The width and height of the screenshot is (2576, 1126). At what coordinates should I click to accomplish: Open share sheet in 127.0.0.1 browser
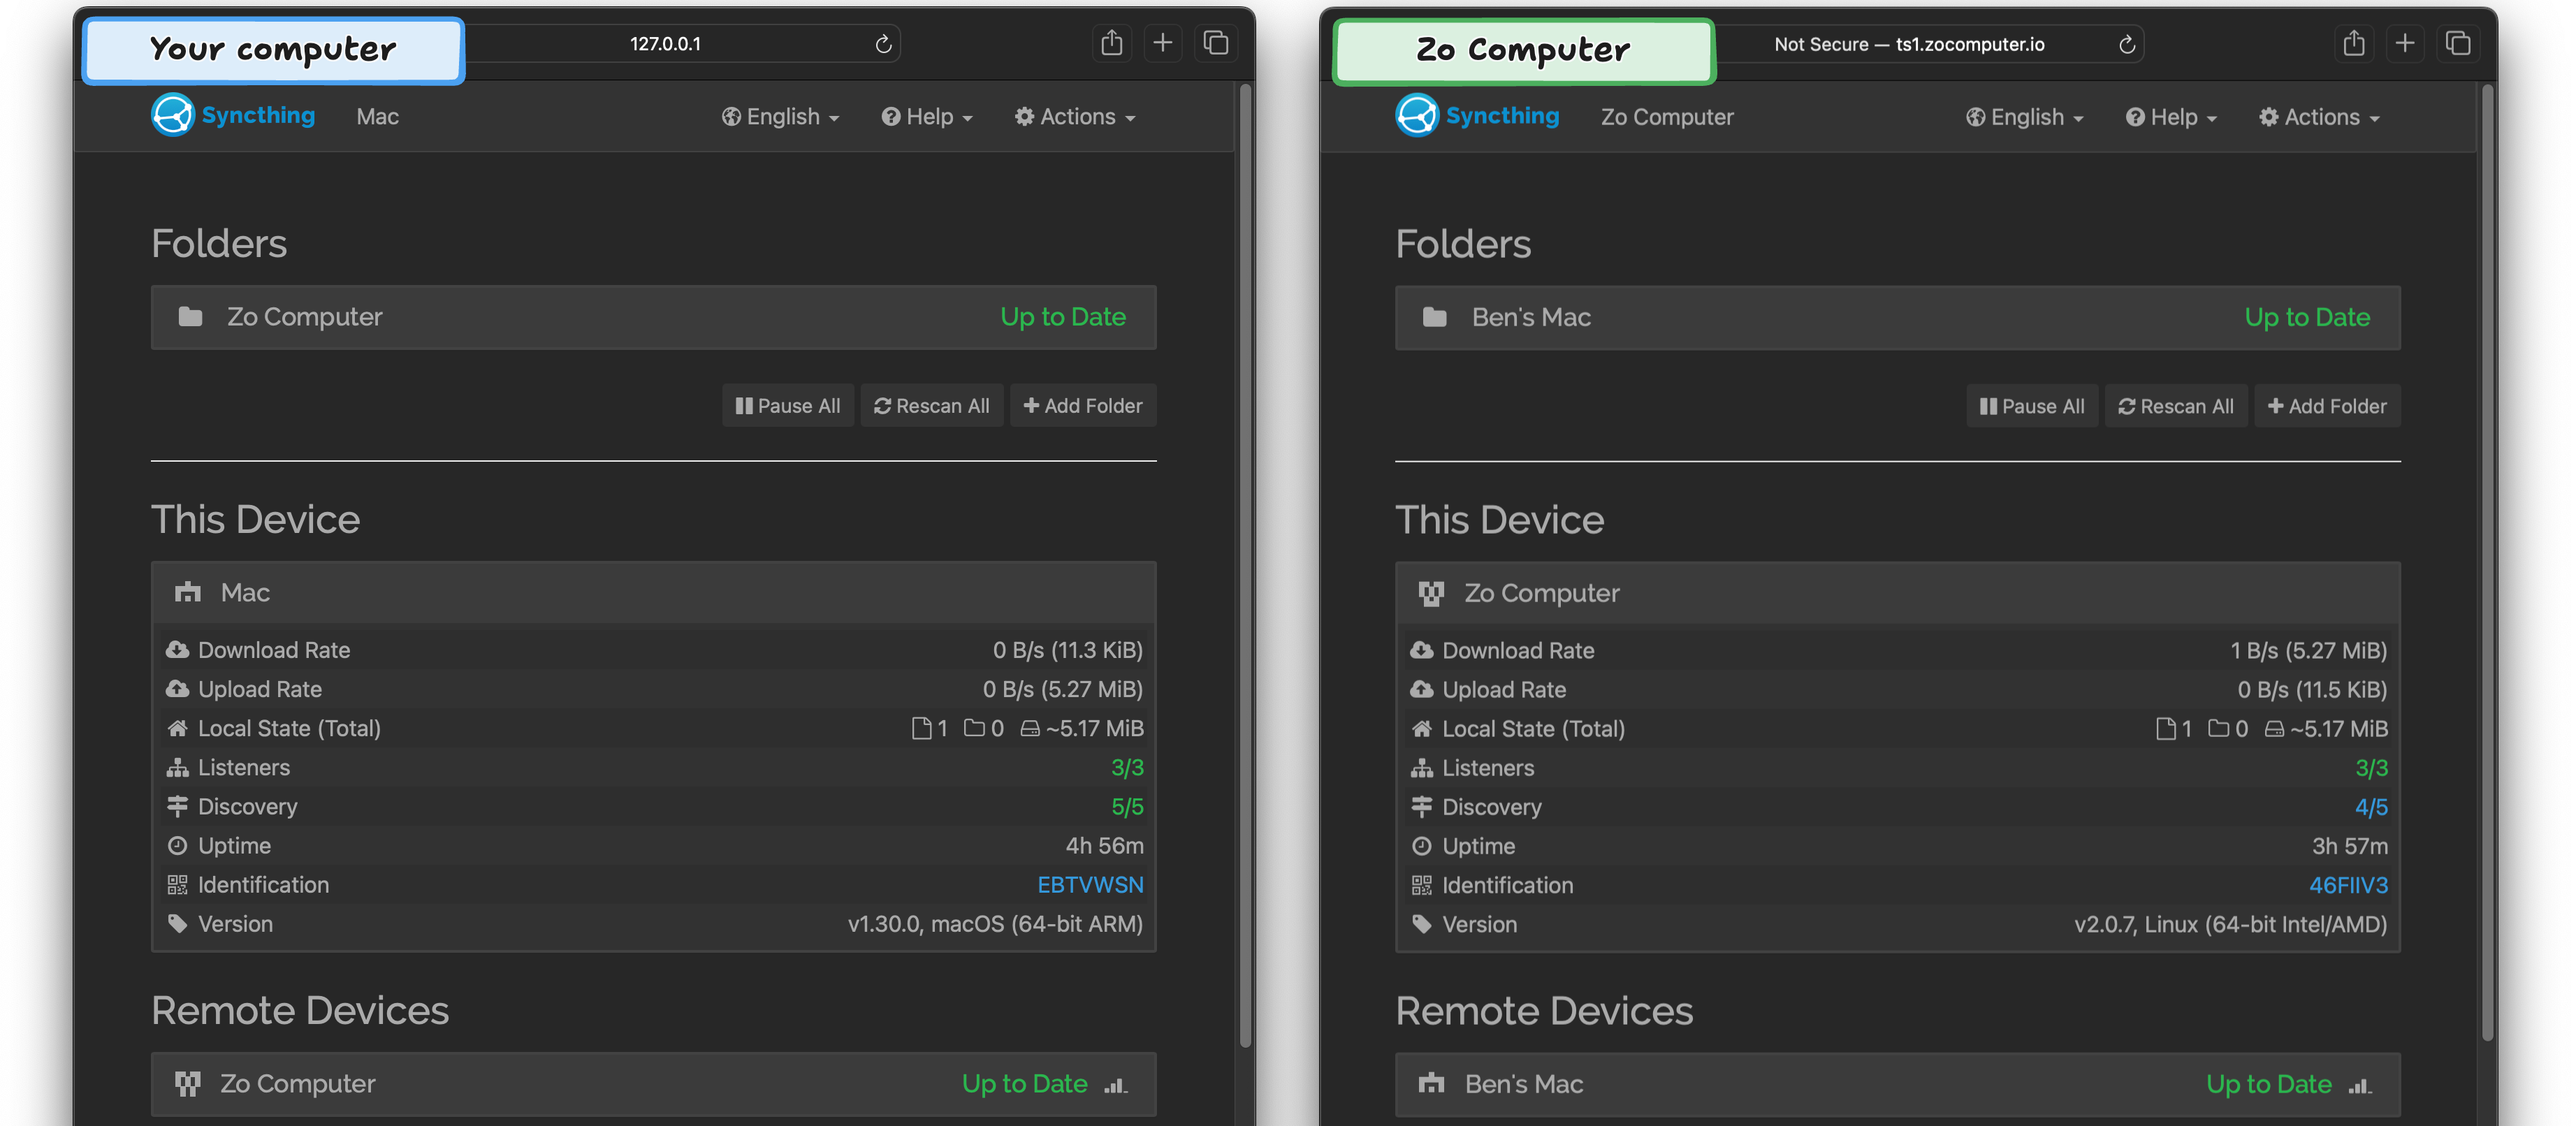(1111, 43)
